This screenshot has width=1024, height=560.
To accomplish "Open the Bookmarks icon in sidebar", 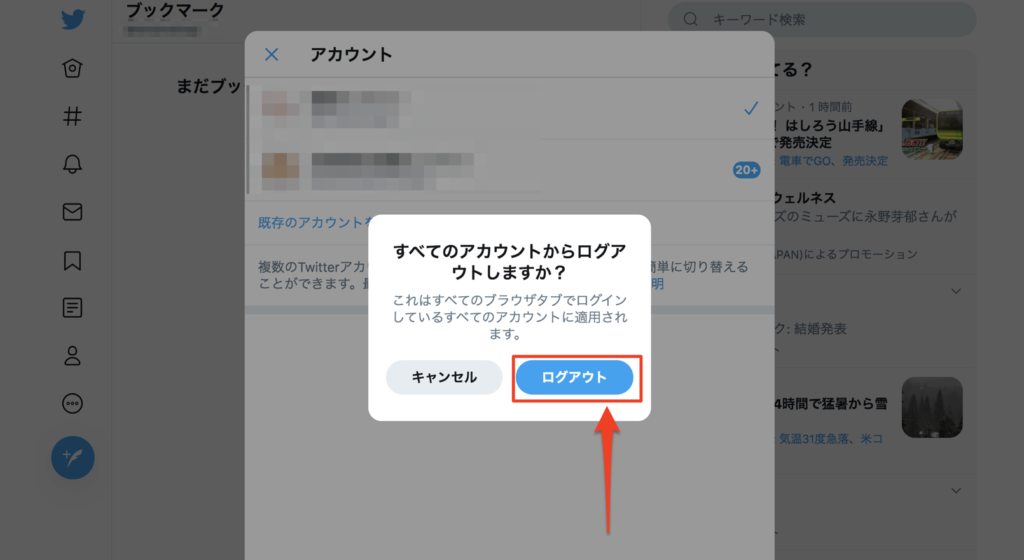I will [72, 260].
